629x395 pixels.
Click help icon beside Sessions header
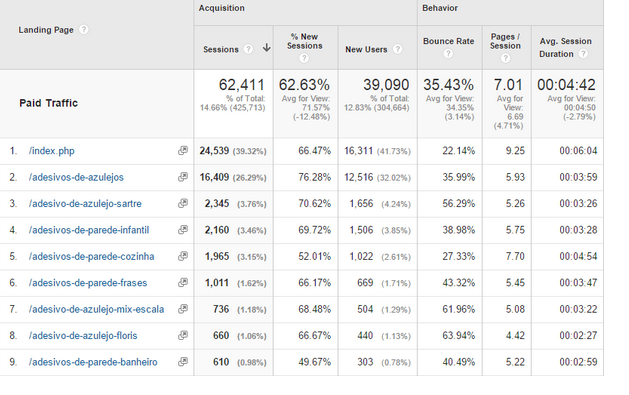point(249,49)
